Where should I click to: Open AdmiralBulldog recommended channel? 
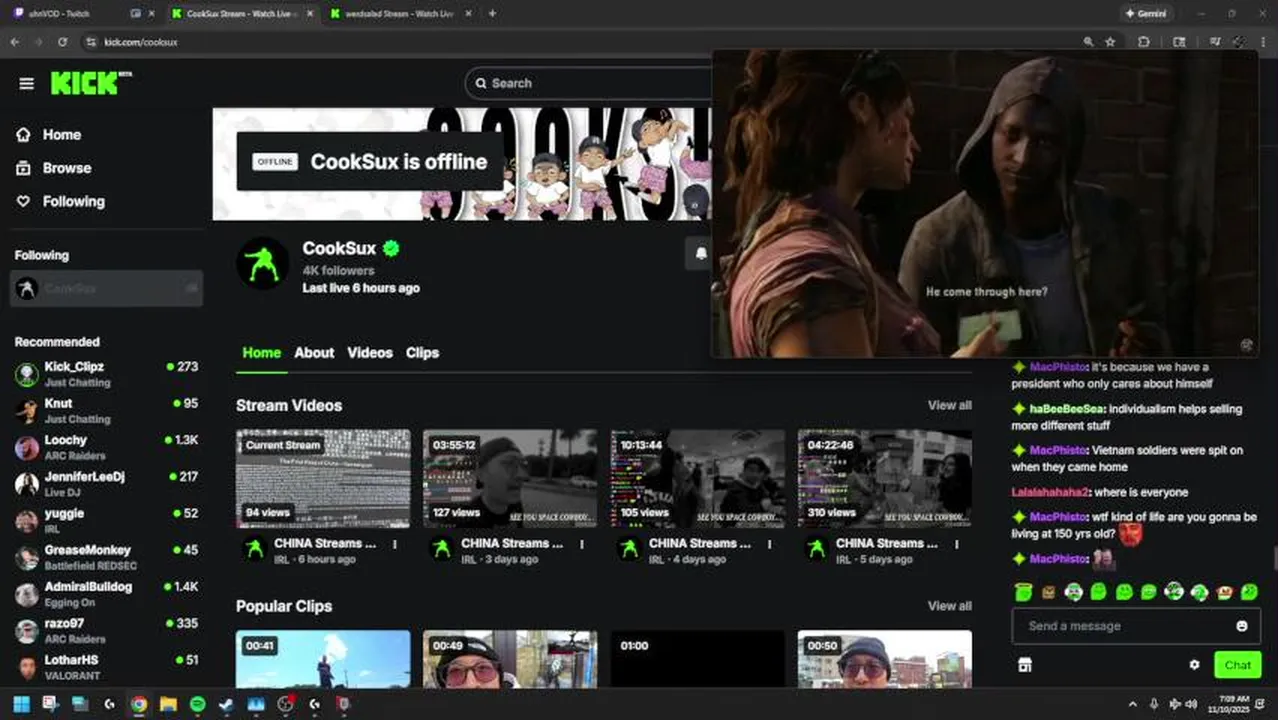click(107, 594)
